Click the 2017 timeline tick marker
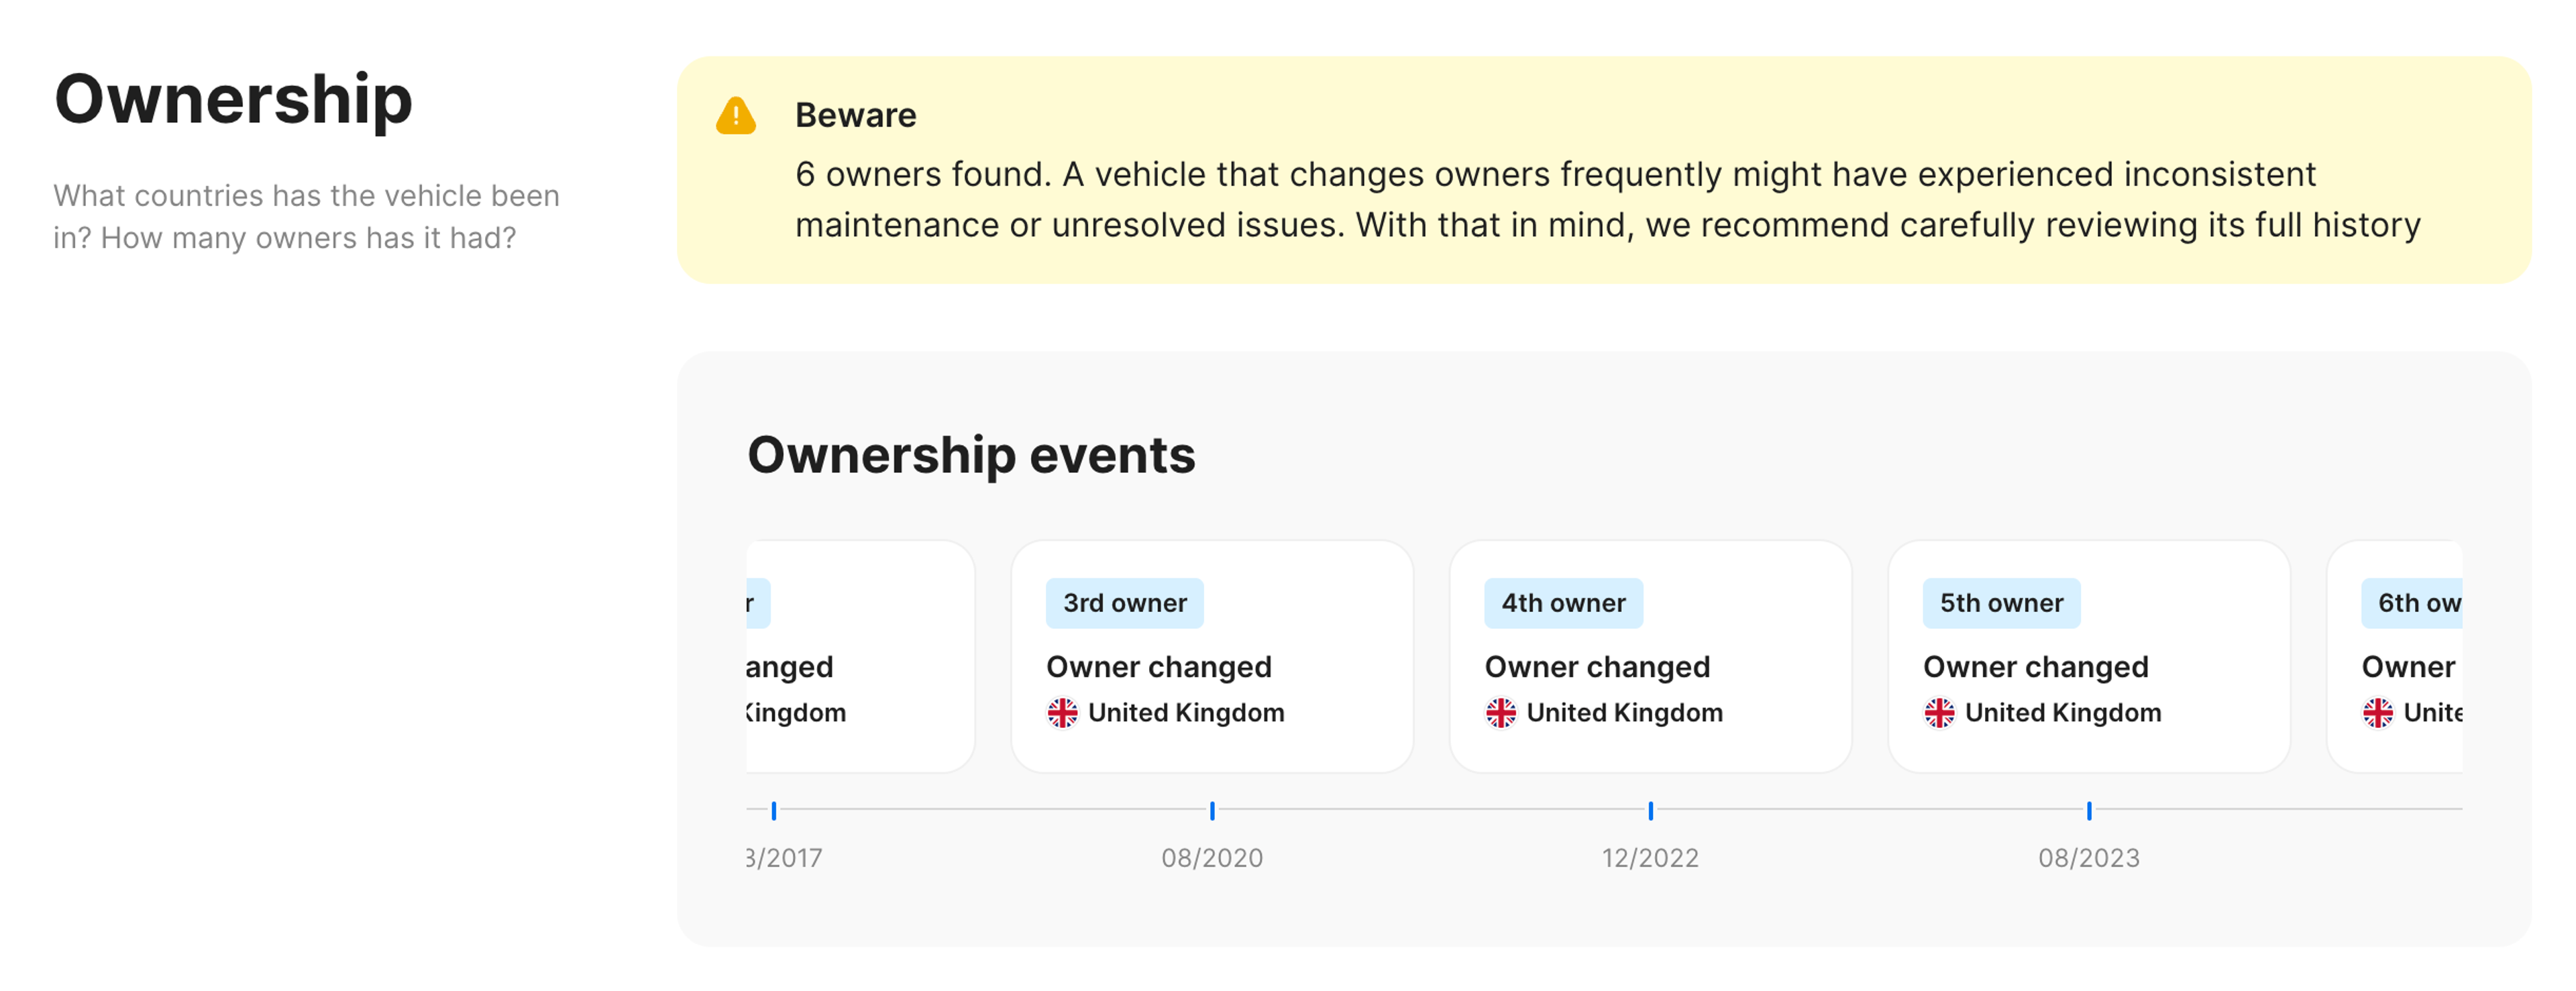 click(x=774, y=810)
